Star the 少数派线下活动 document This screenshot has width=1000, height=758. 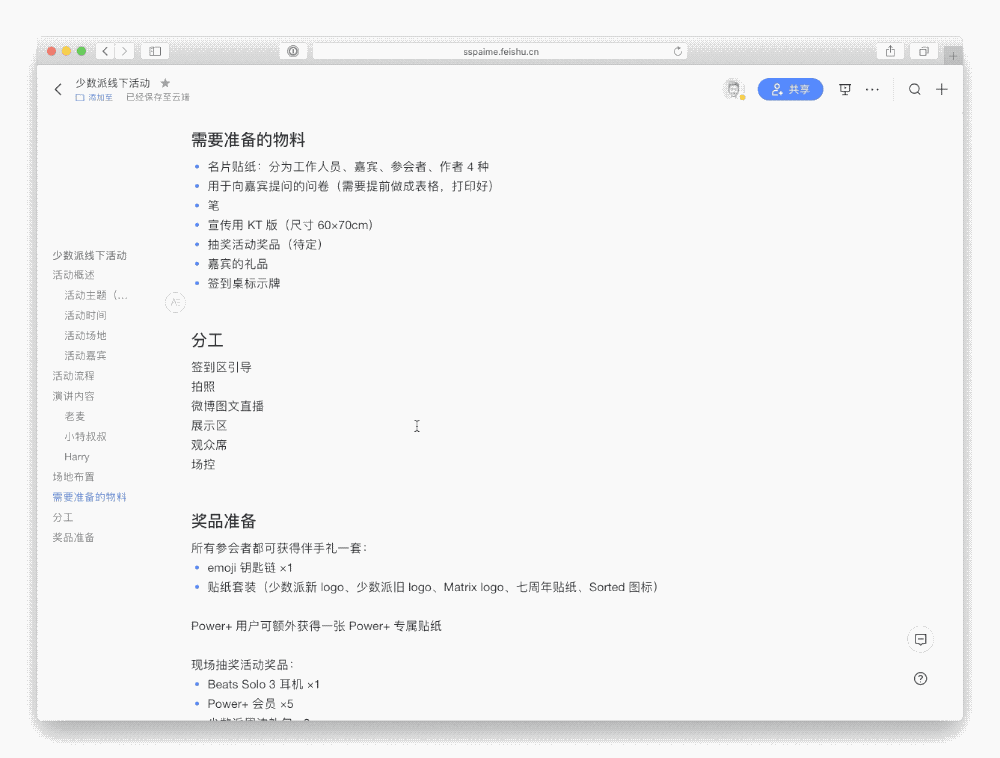(x=165, y=83)
